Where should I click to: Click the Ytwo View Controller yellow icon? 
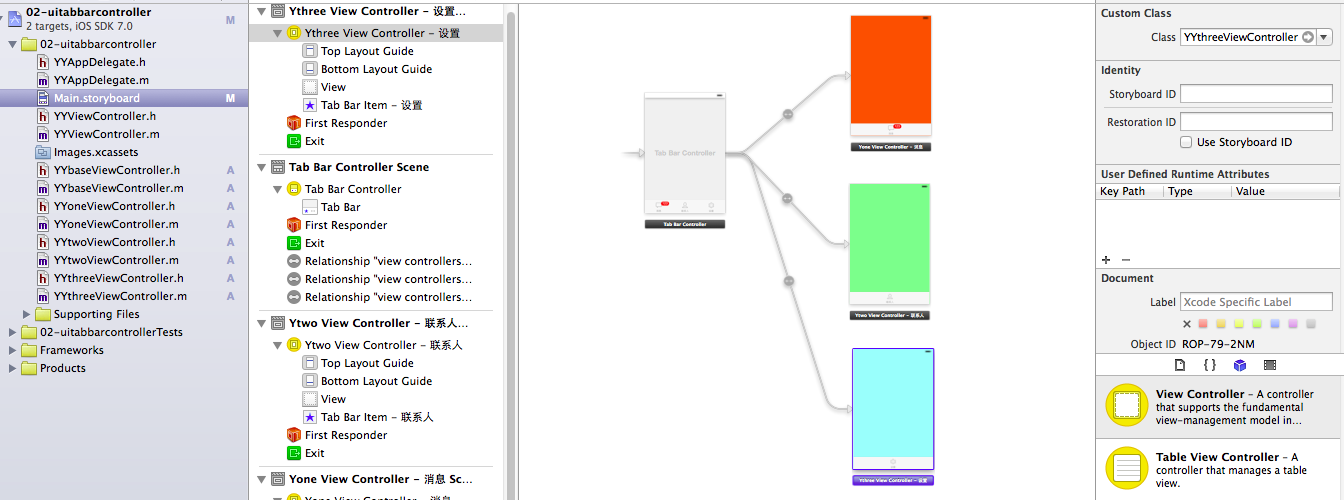tap(294, 345)
